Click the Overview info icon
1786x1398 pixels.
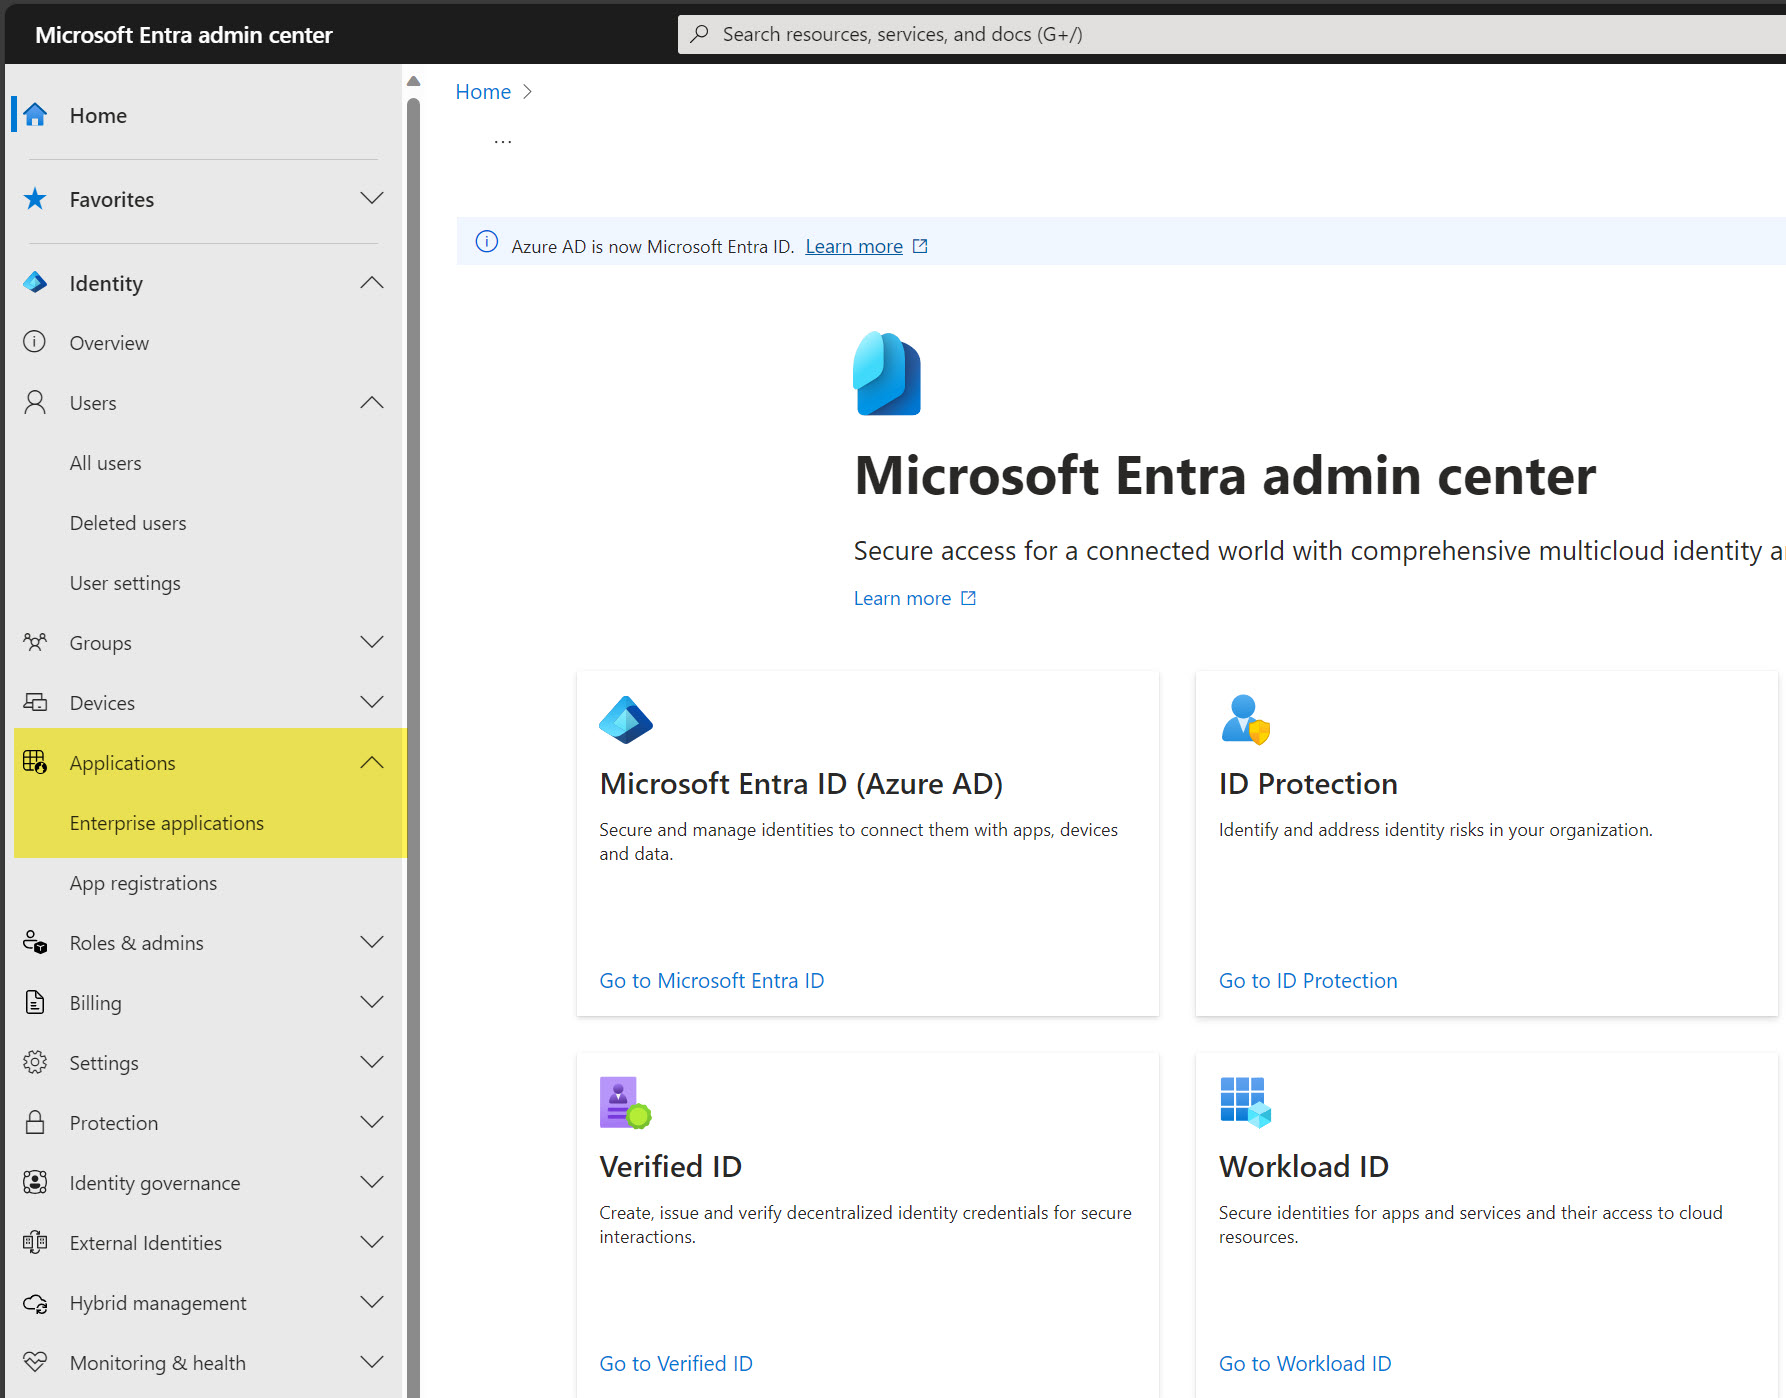(x=35, y=342)
